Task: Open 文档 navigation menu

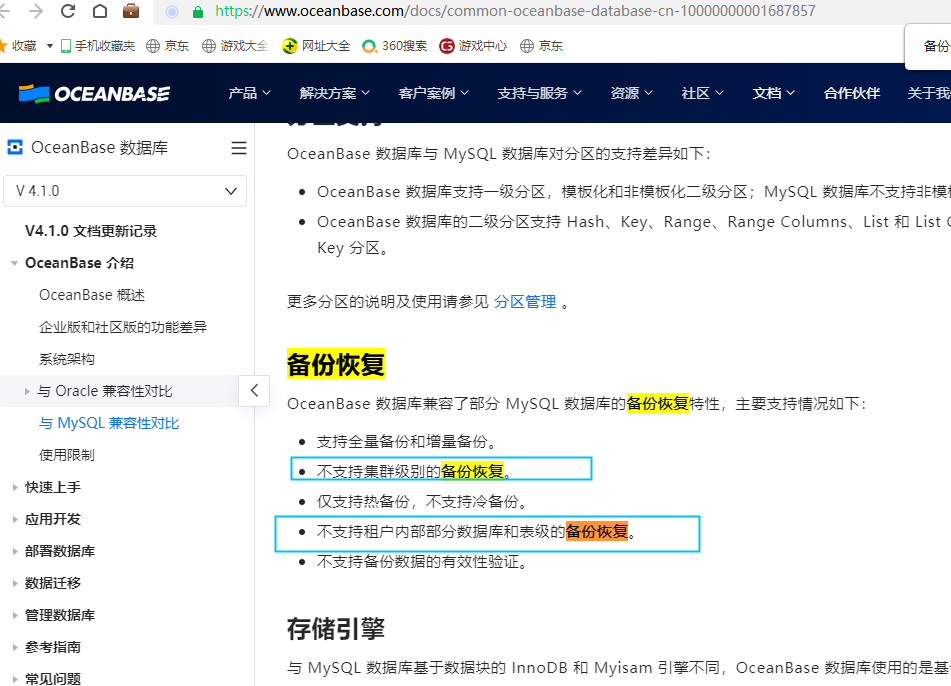Action: point(773,93)
